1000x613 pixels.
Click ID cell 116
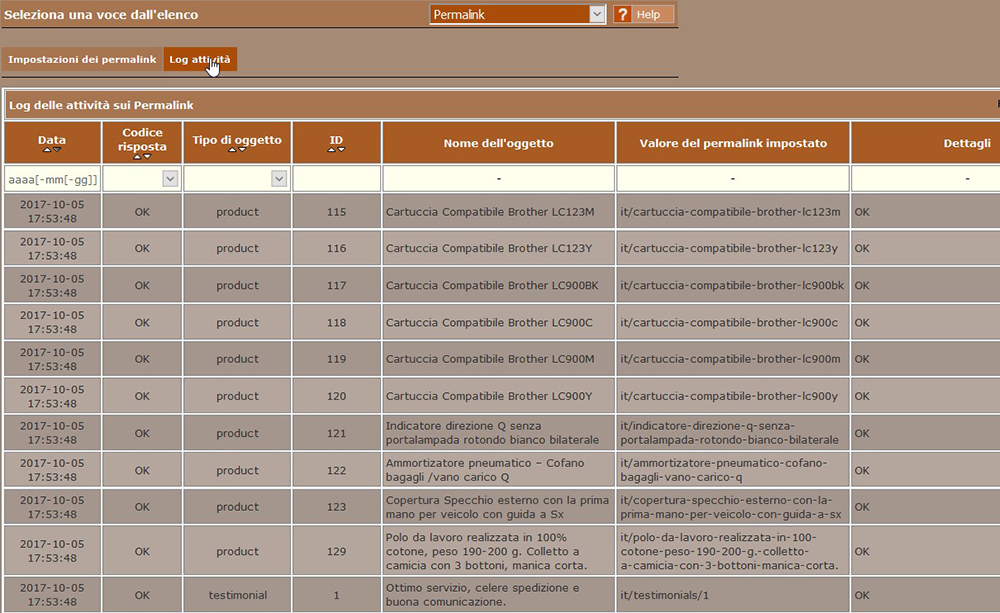[x=337, y=248]
